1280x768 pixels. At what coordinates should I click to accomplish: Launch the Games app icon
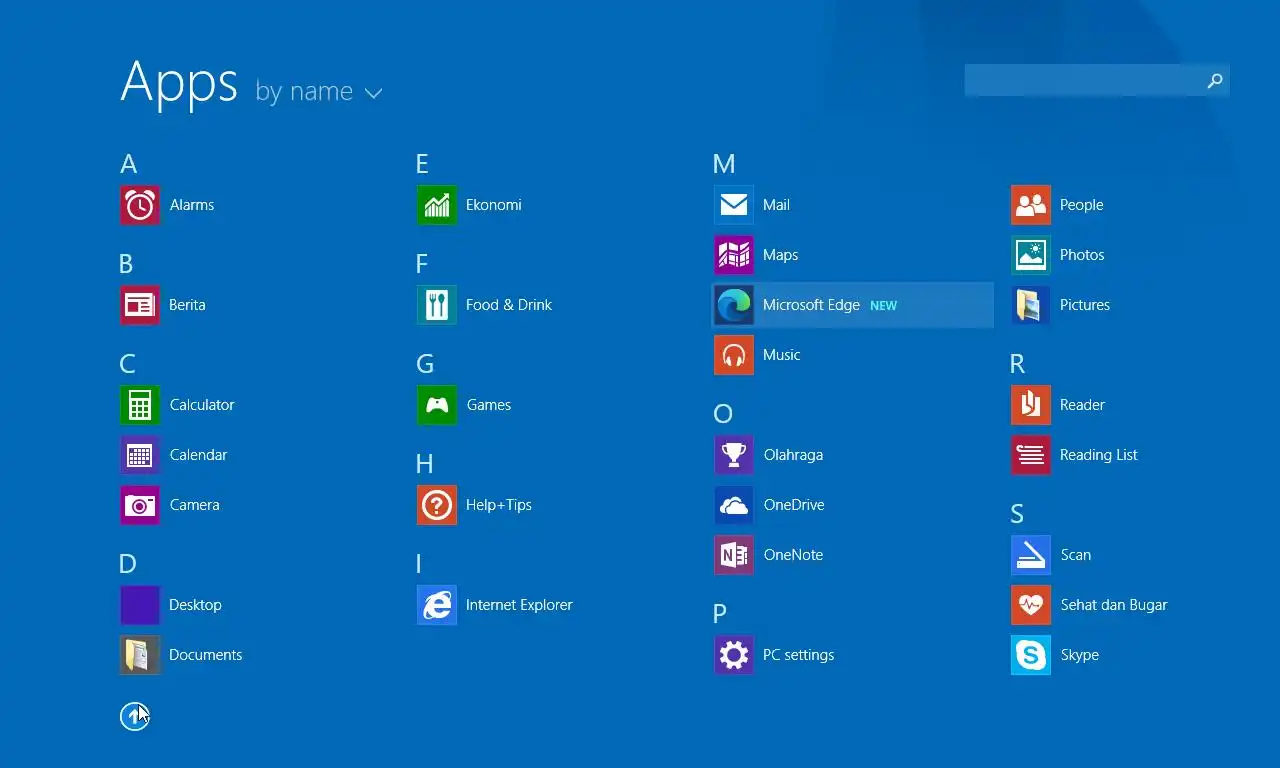point(437,405)
